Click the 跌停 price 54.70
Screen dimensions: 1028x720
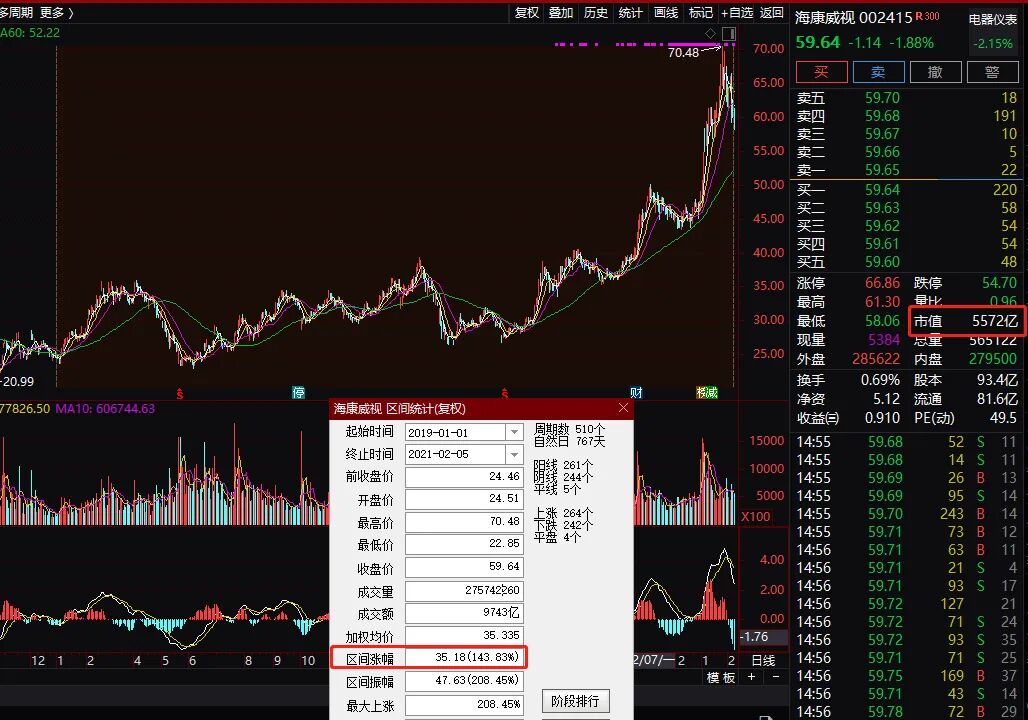pyautogui.click(x=999, y=283)
